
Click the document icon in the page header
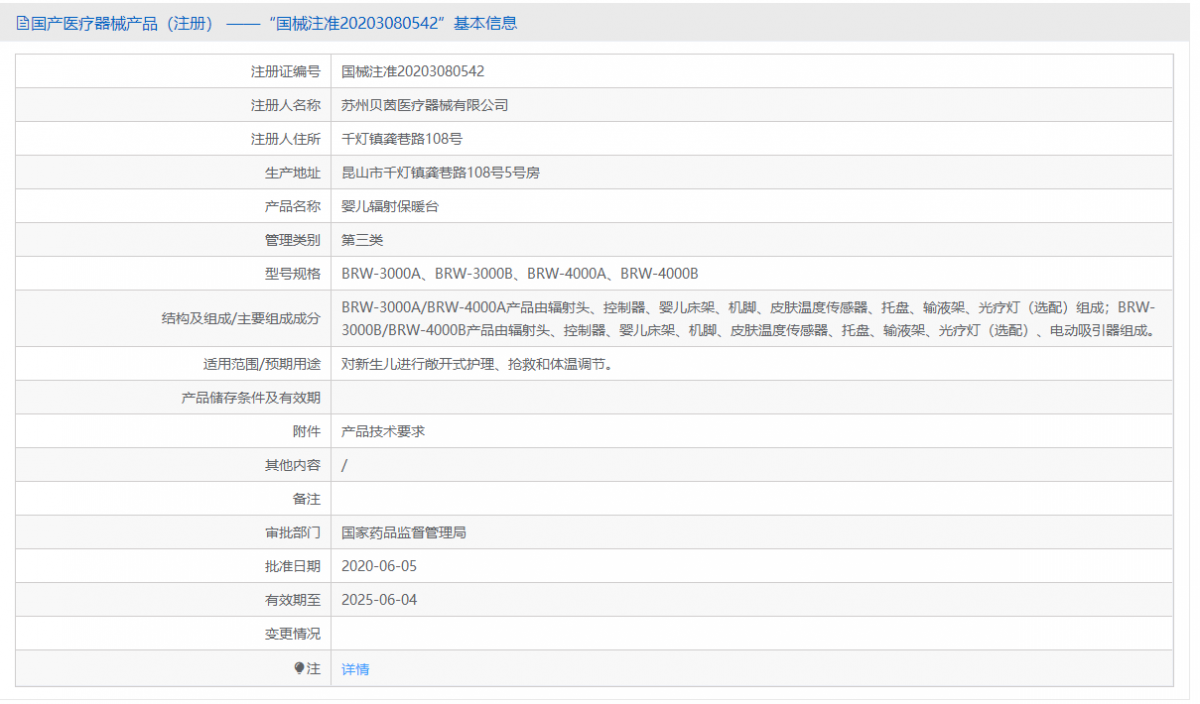point(20,22)
